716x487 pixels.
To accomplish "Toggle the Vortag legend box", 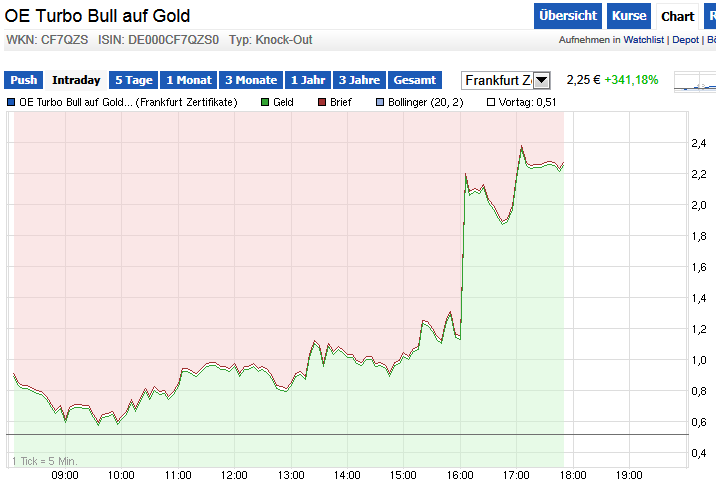I will click(x=491, y=102).
